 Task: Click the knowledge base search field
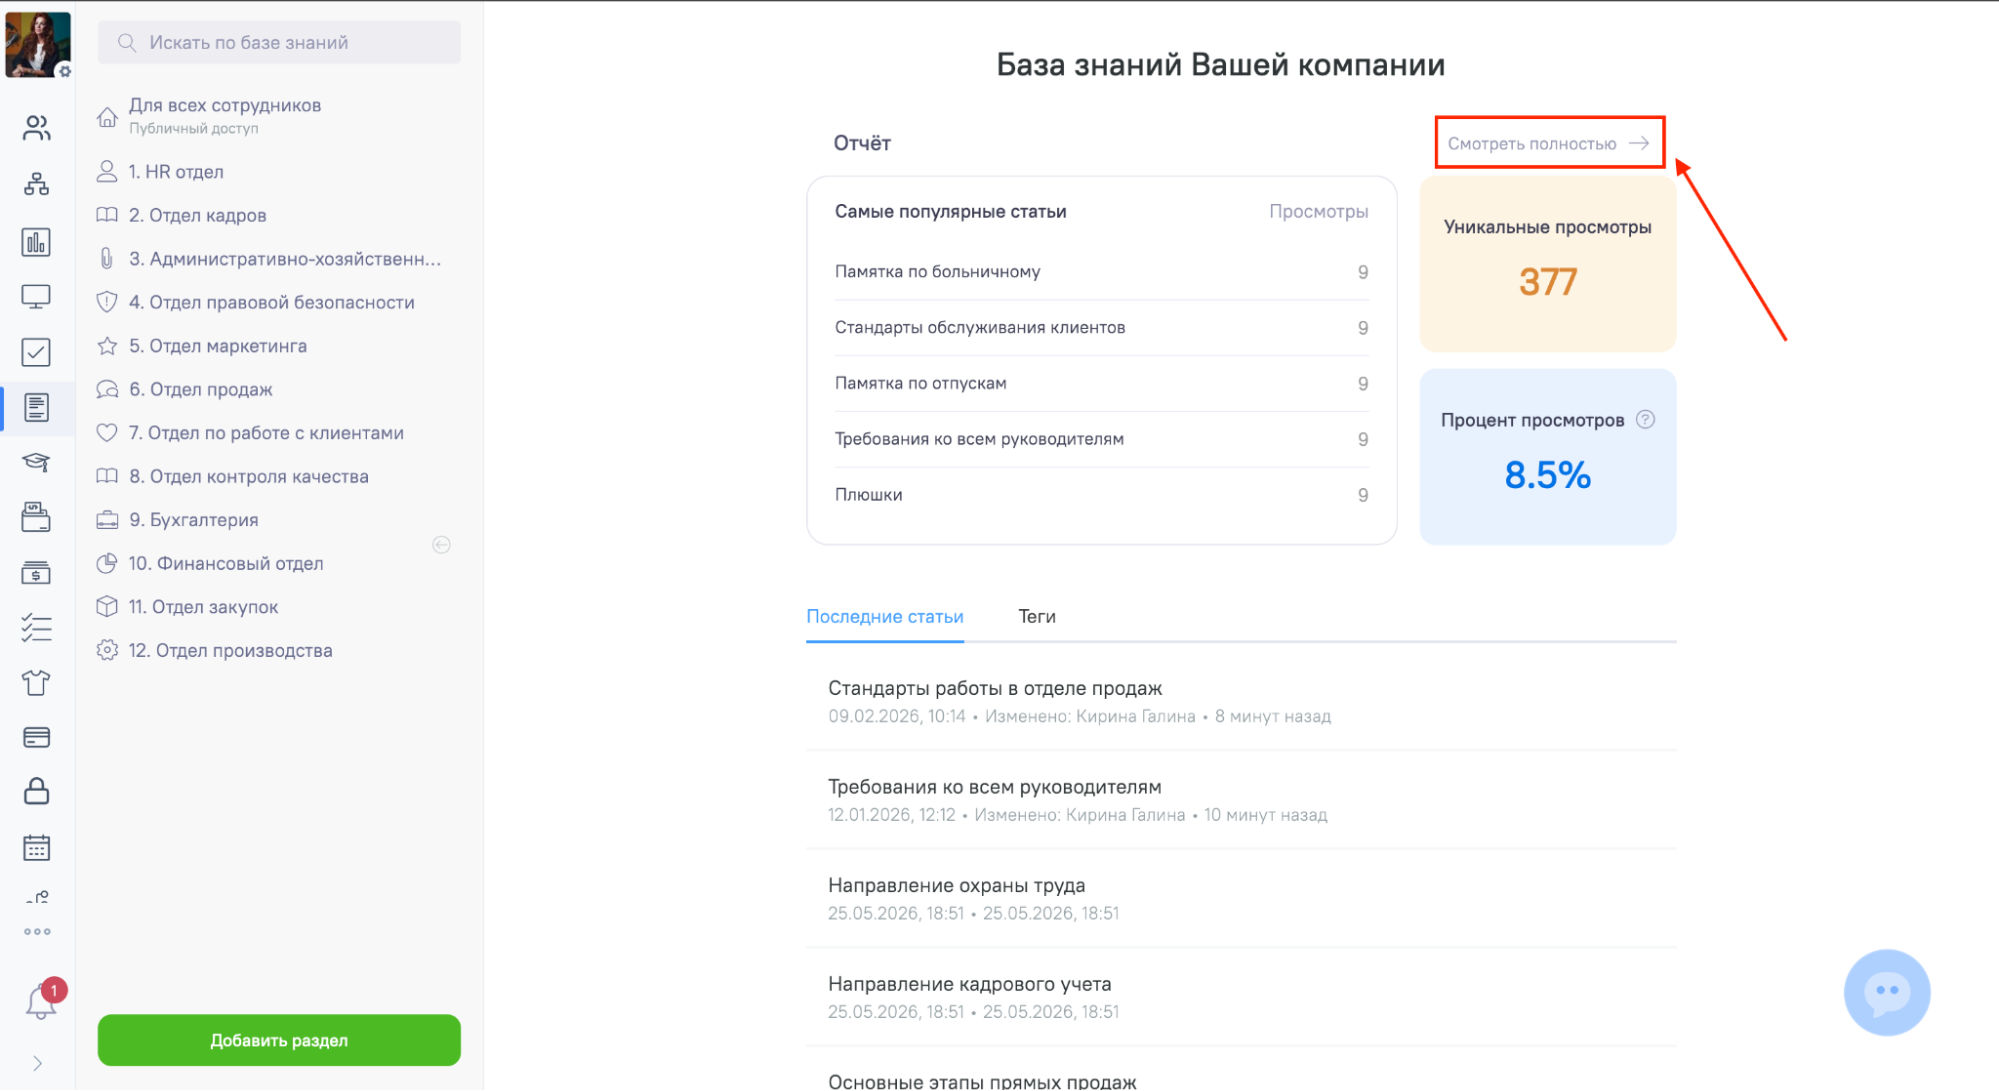coord(279,42)
